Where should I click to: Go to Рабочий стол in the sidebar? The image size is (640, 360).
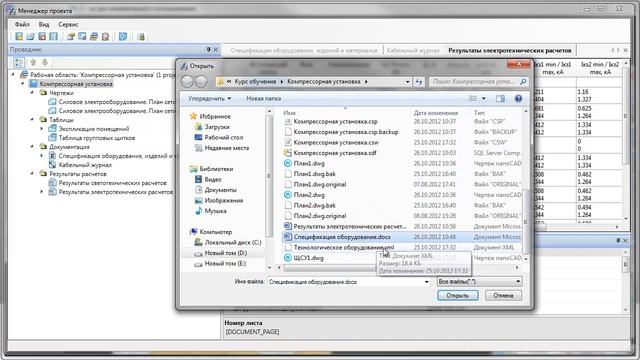click(x=224, y=138)
